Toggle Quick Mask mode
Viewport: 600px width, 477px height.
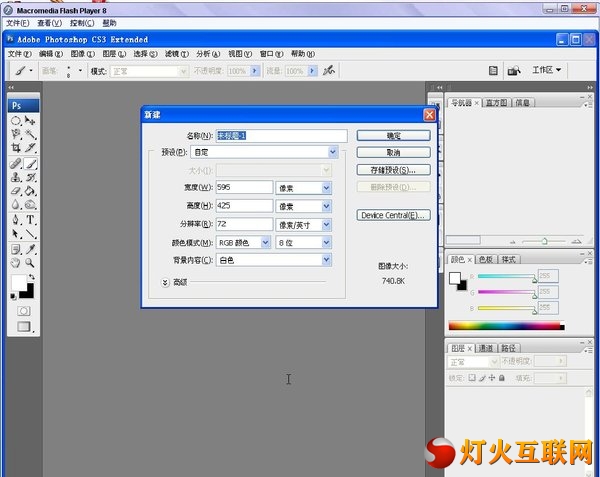(x=24, y=311)
